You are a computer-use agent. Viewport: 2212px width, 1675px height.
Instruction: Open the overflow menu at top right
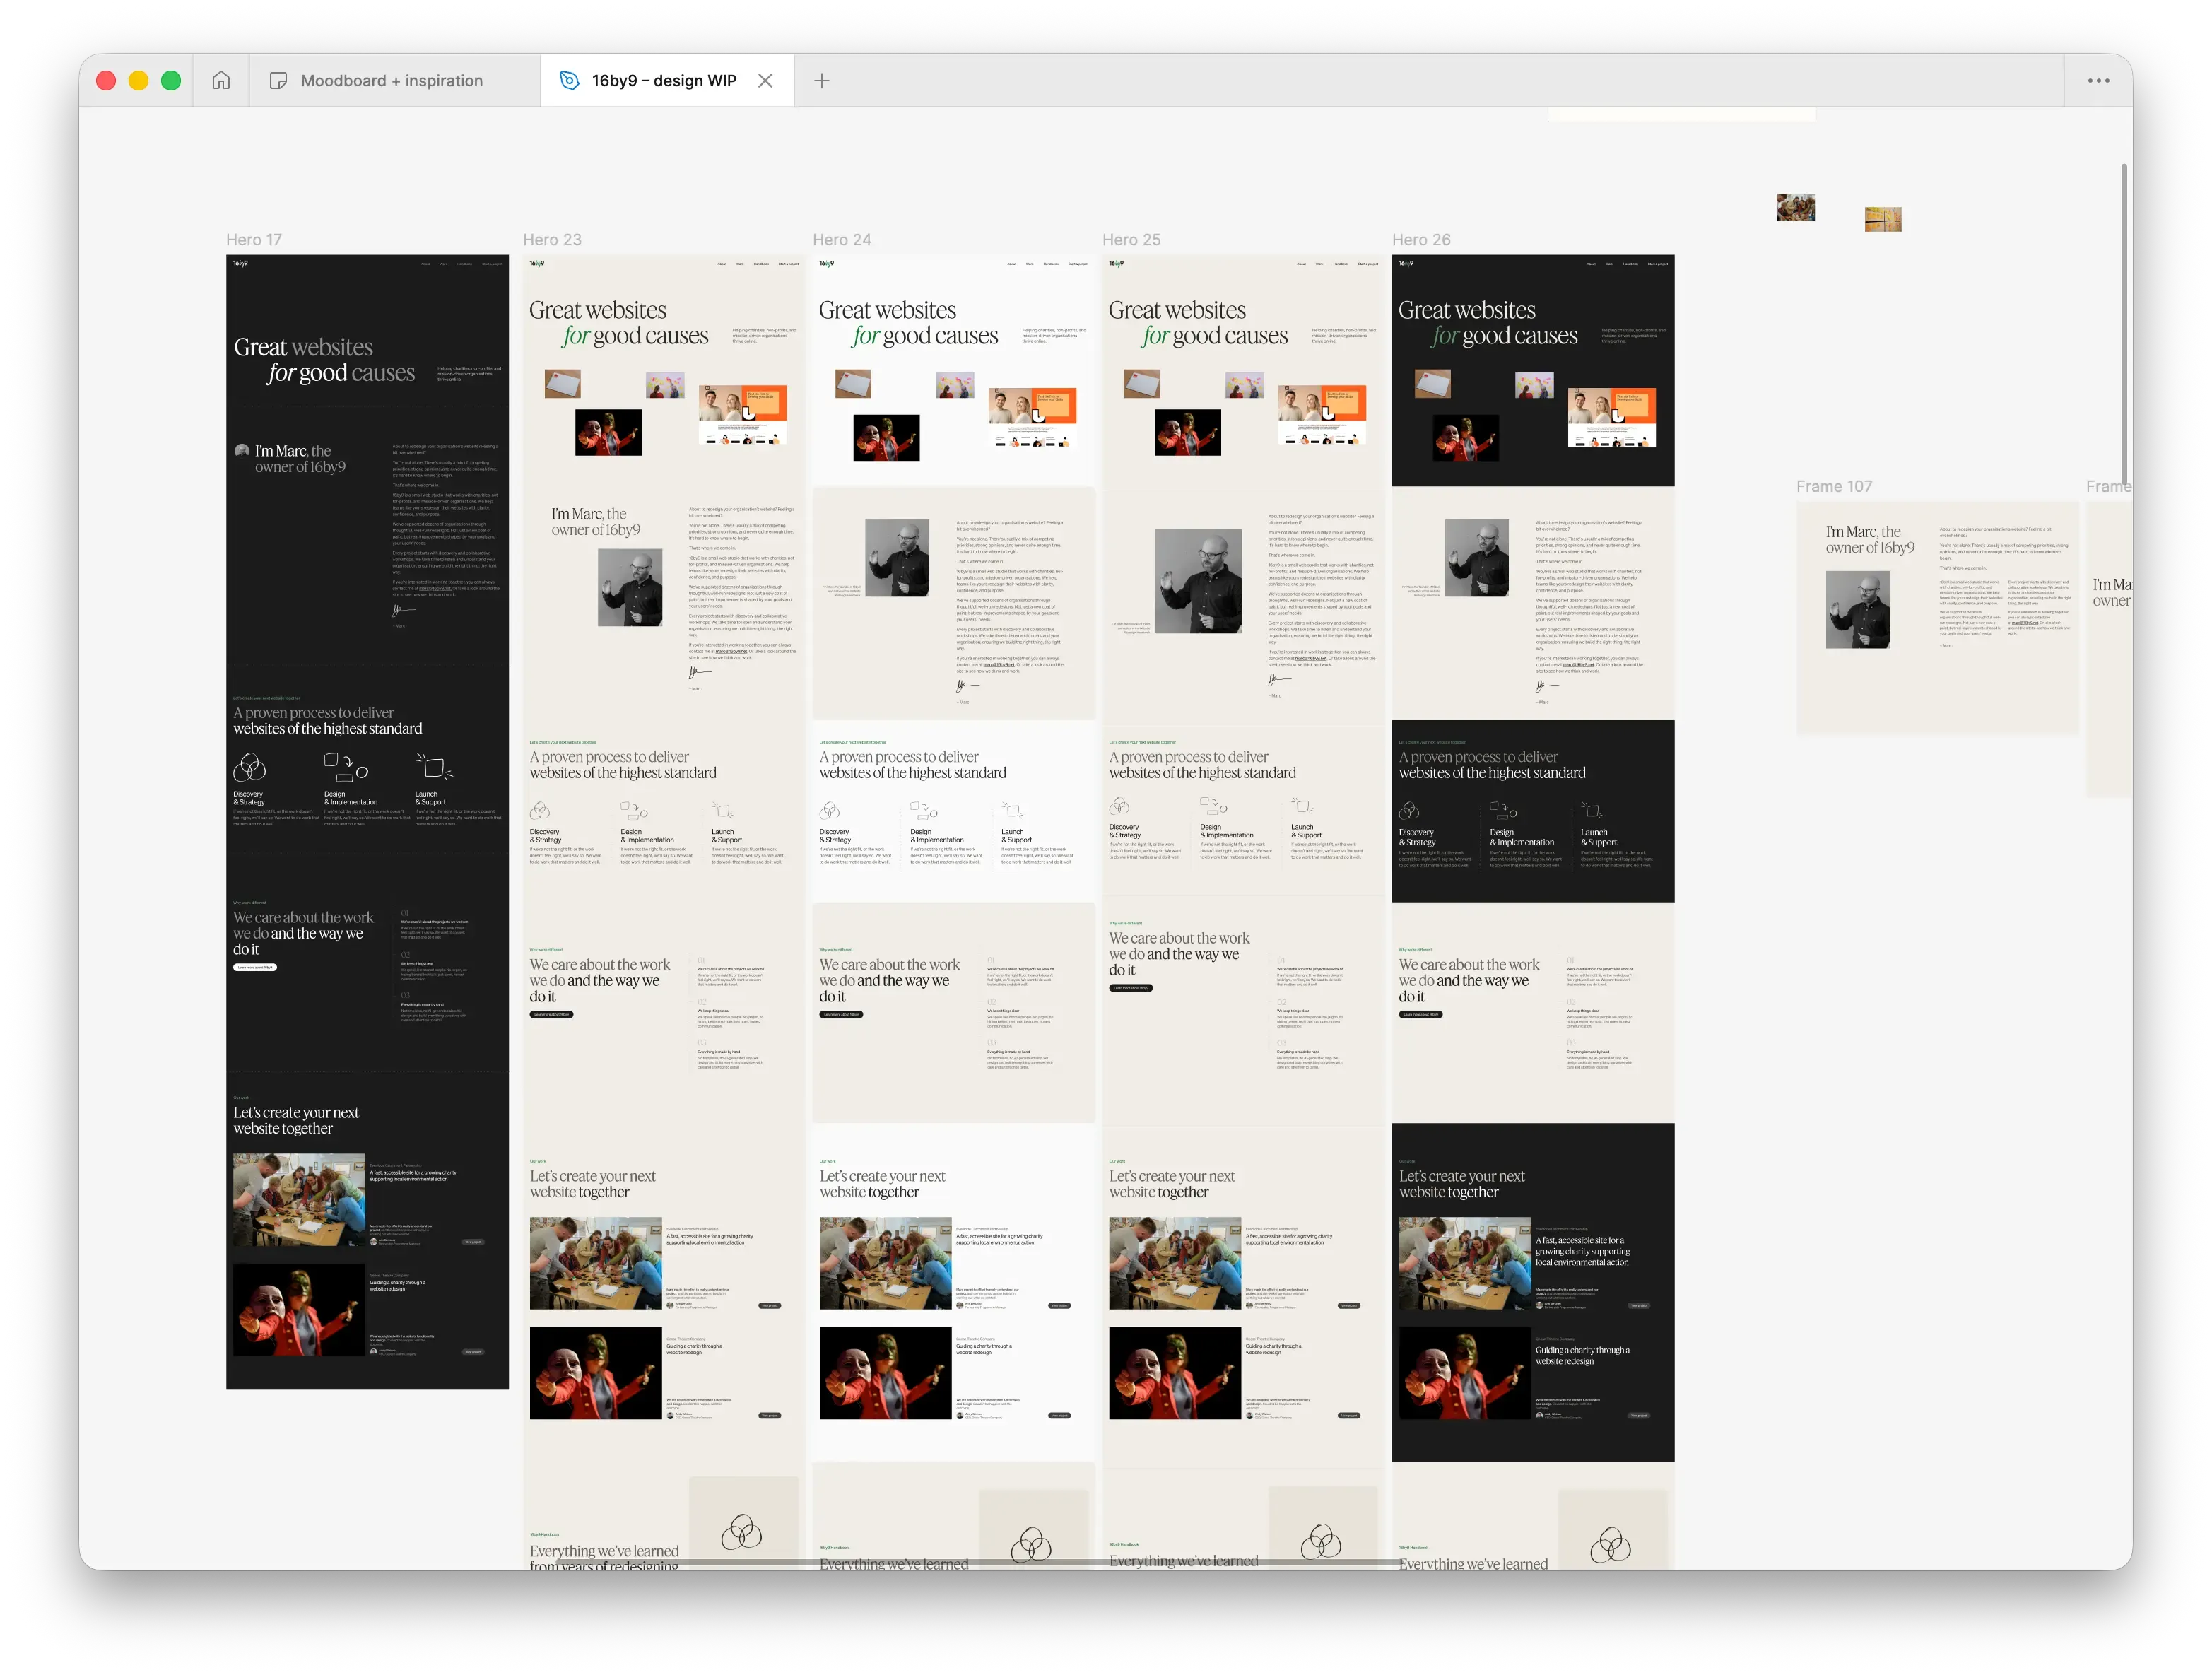click(x=2099, y=80)
